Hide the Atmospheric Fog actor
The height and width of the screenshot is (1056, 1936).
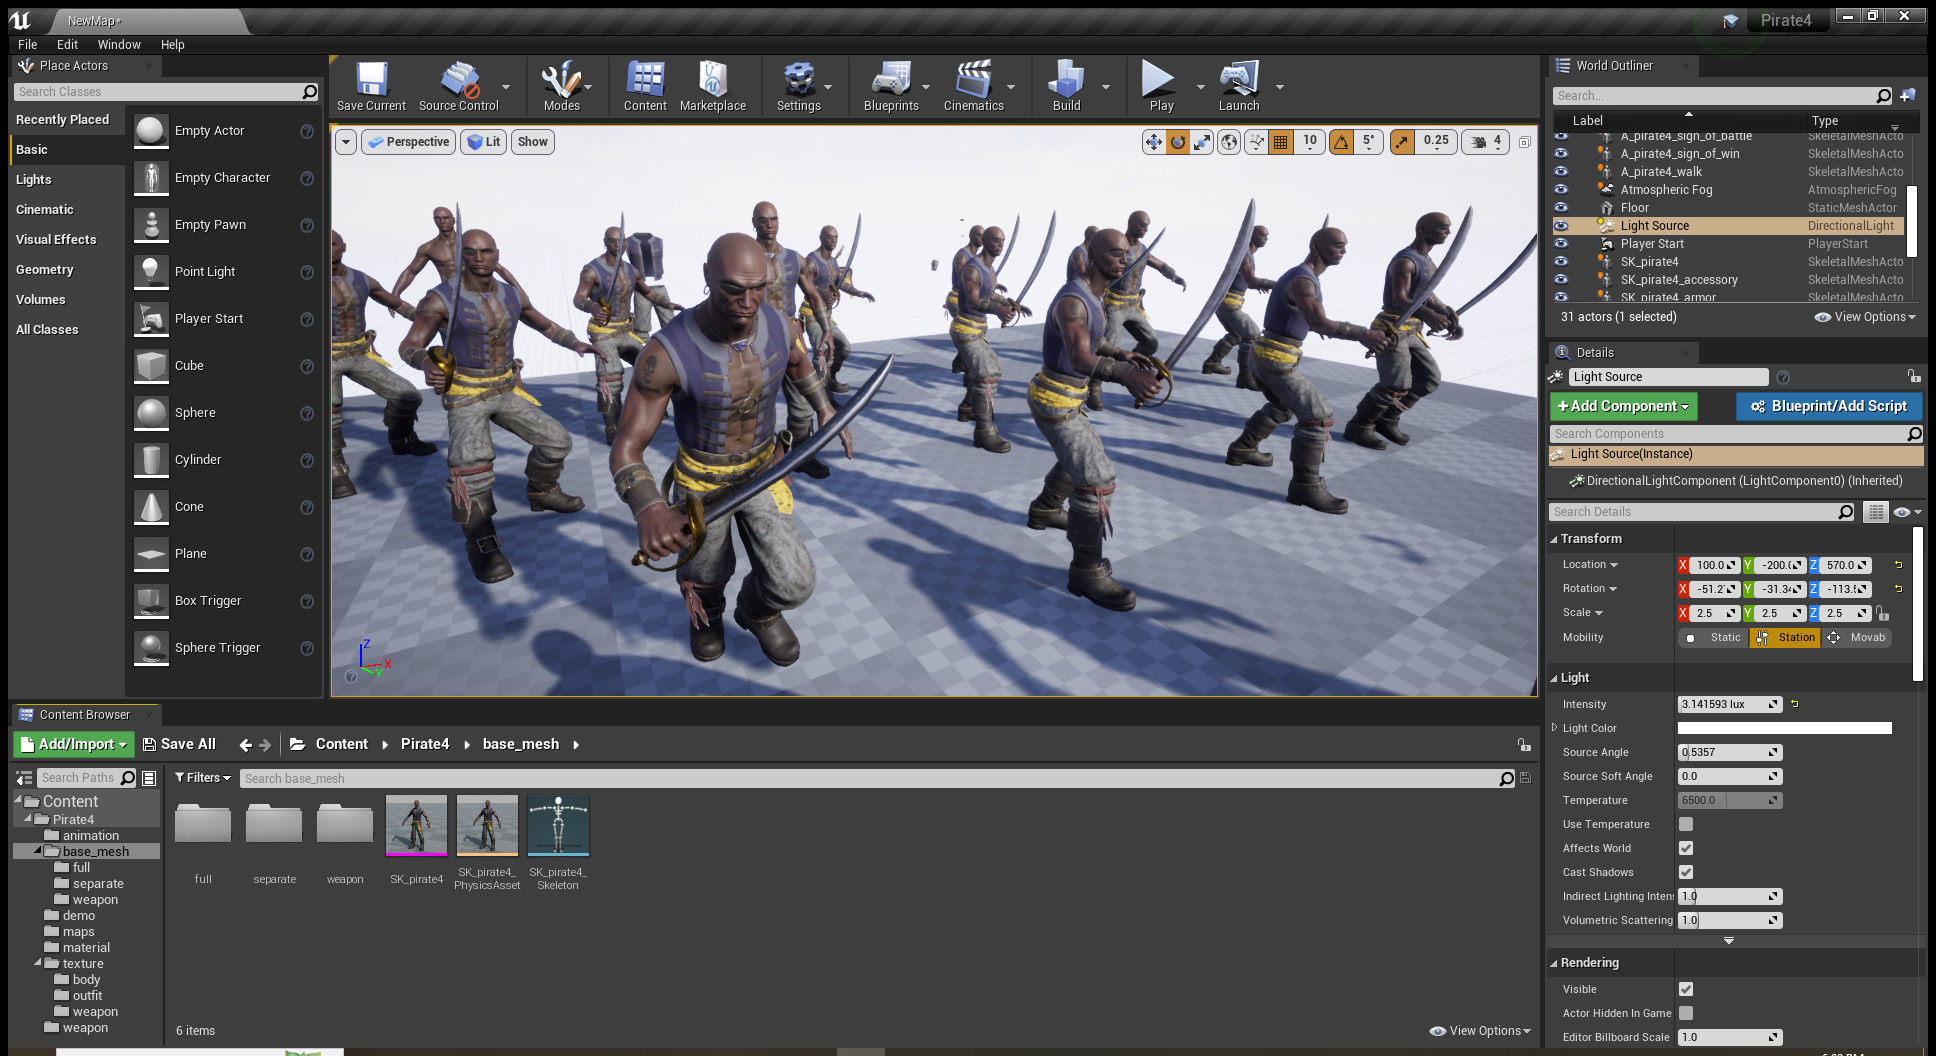tap(1561, 190)
